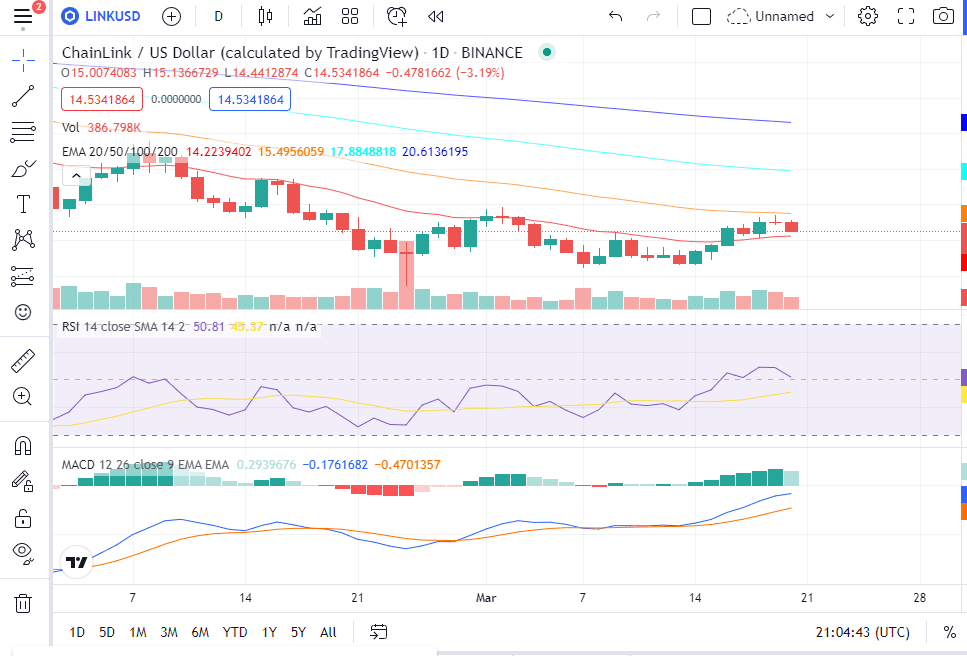Set range to YTD

tap(234, 632)
